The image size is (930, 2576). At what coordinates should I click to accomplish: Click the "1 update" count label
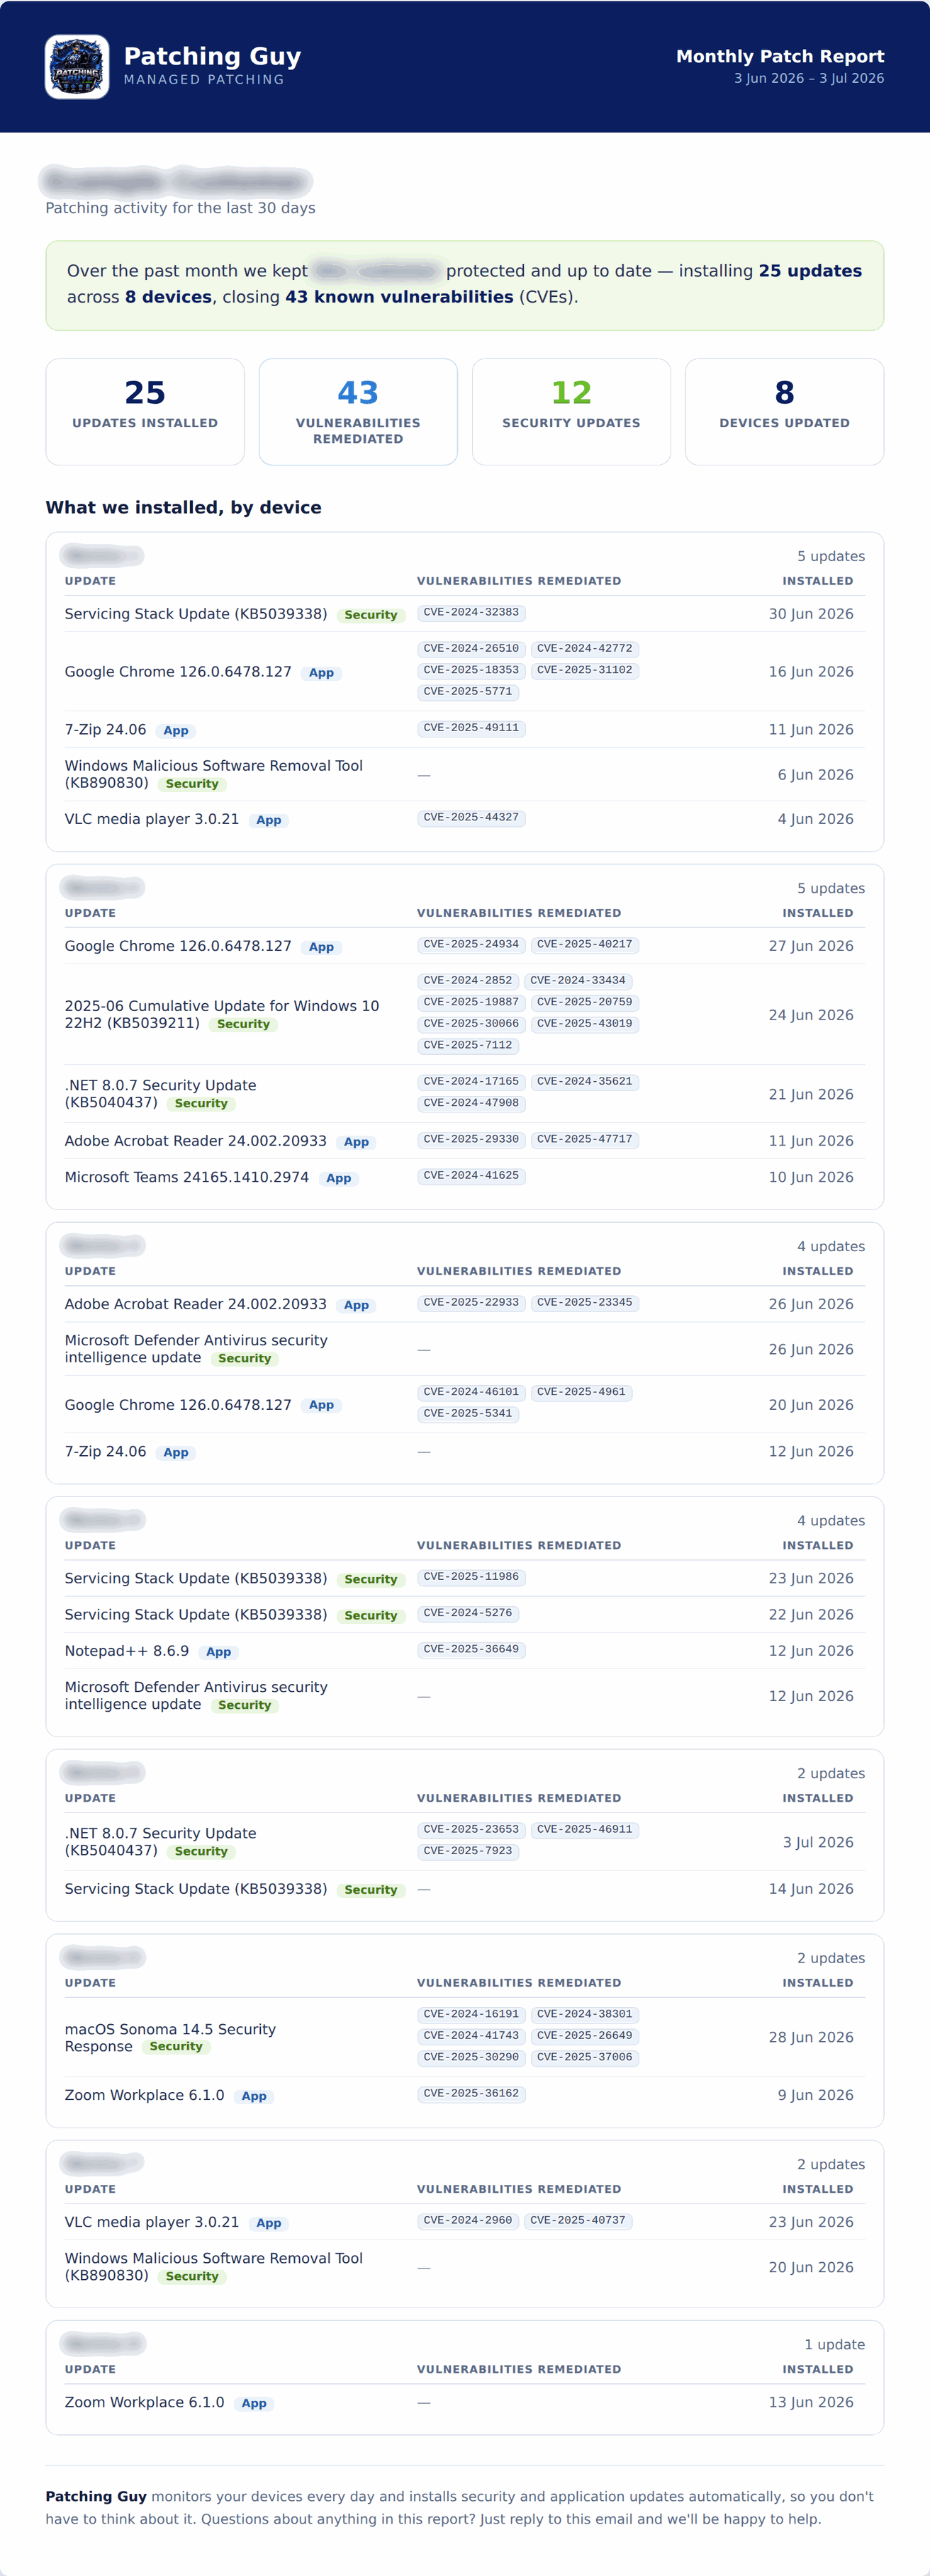coord(834,2345)
